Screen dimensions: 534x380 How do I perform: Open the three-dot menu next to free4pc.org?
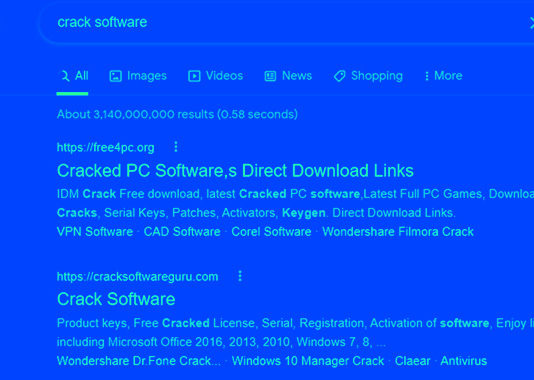(176, 147)
